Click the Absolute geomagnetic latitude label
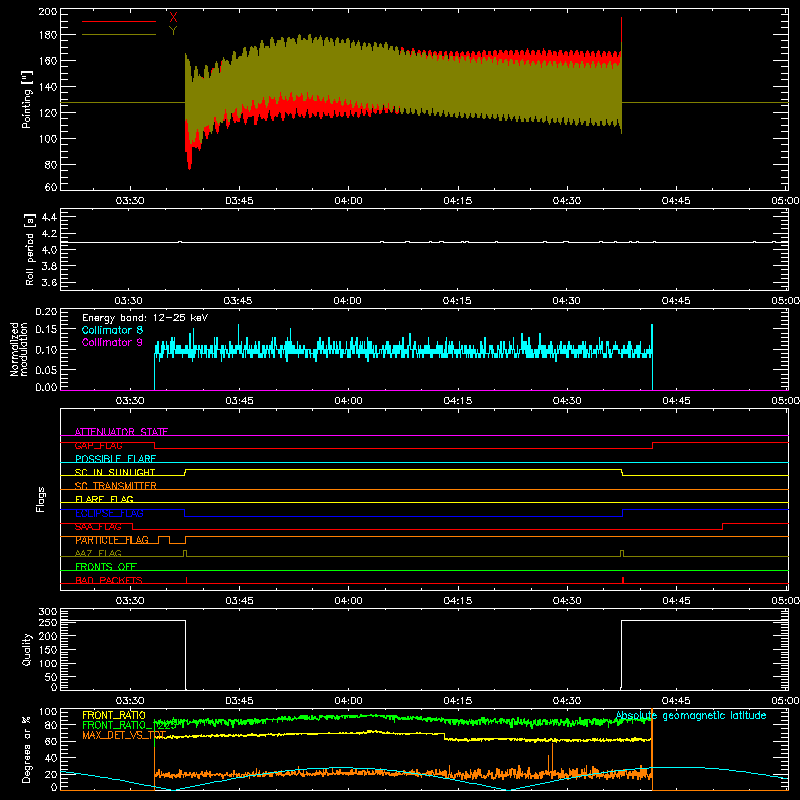 [x=691, y=715]
